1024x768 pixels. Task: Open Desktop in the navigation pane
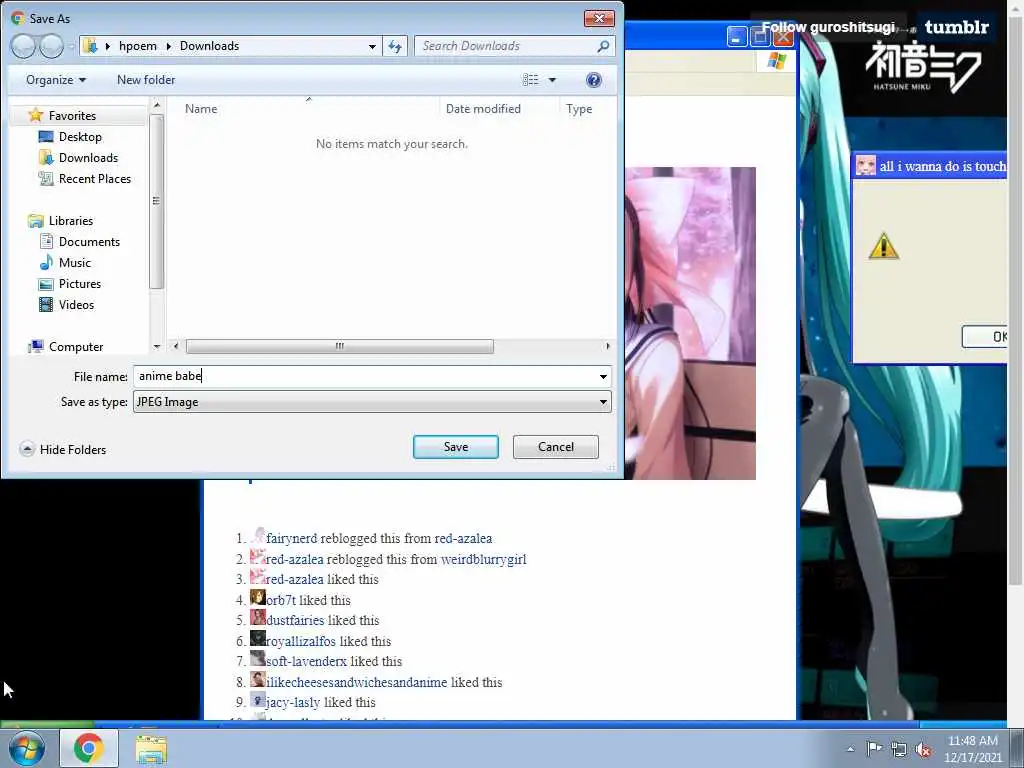tap(80, 136)
